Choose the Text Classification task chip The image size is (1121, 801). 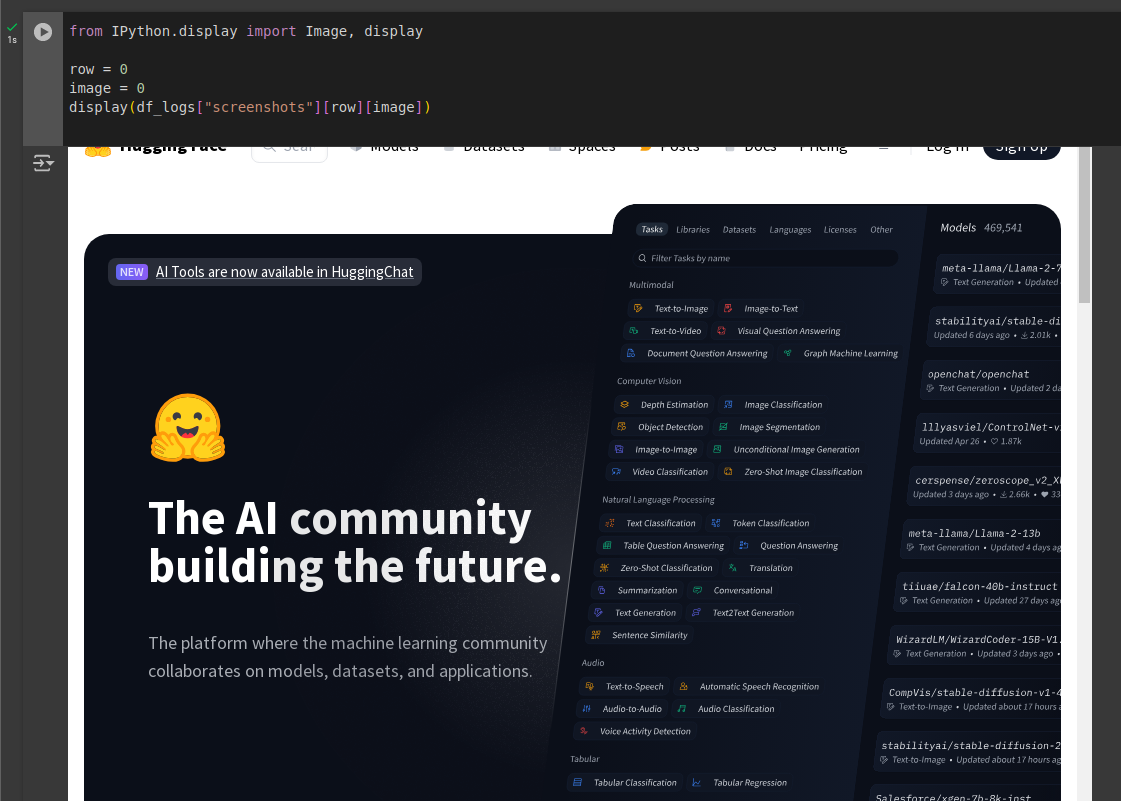point(651,523)
